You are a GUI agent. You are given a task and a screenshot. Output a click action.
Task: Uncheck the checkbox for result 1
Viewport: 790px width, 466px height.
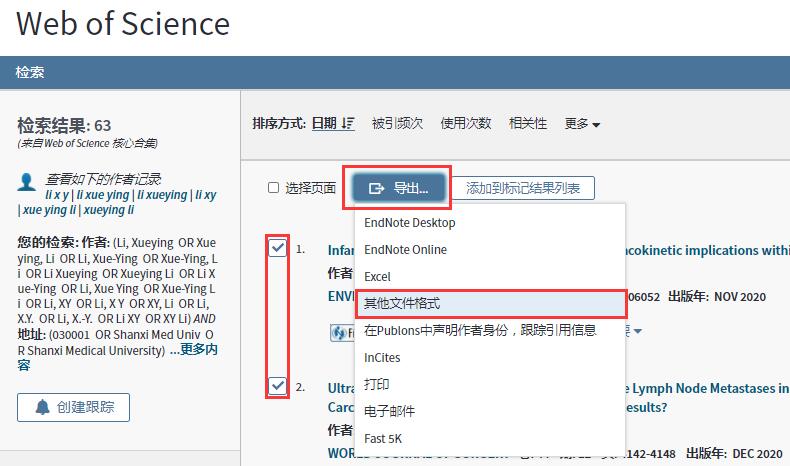277,248
